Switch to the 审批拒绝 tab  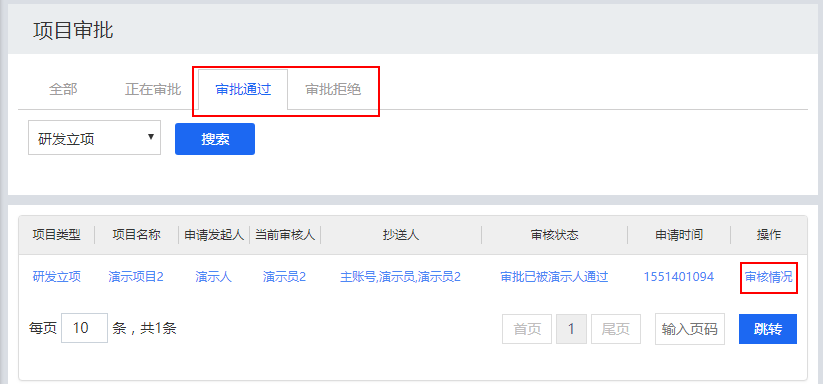click(x=333, y=89)
